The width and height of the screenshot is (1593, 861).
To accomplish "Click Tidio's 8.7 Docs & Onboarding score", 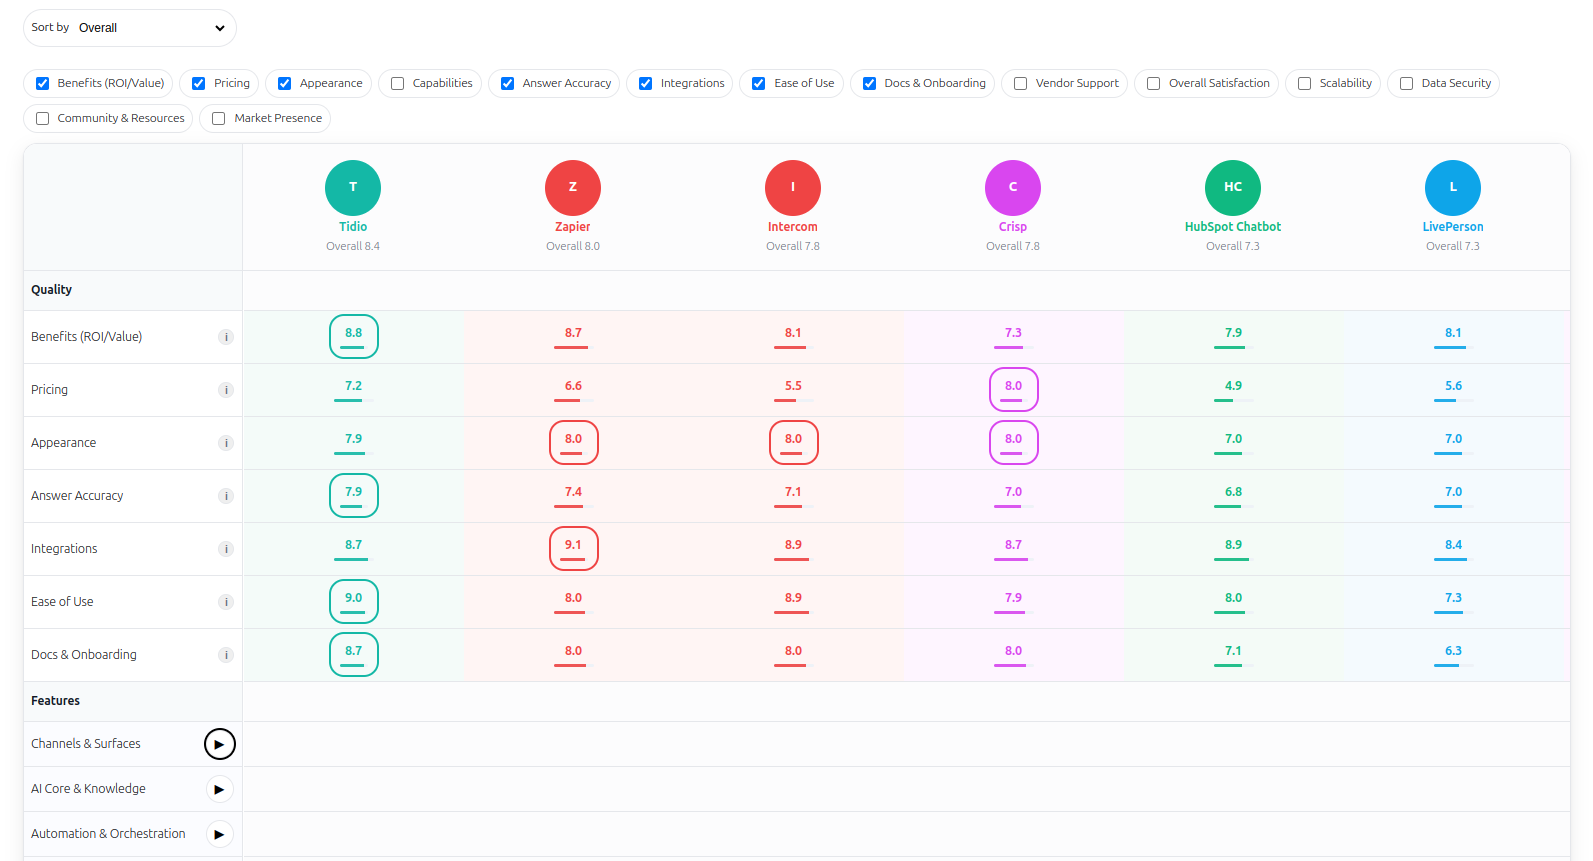I will 354,655.
